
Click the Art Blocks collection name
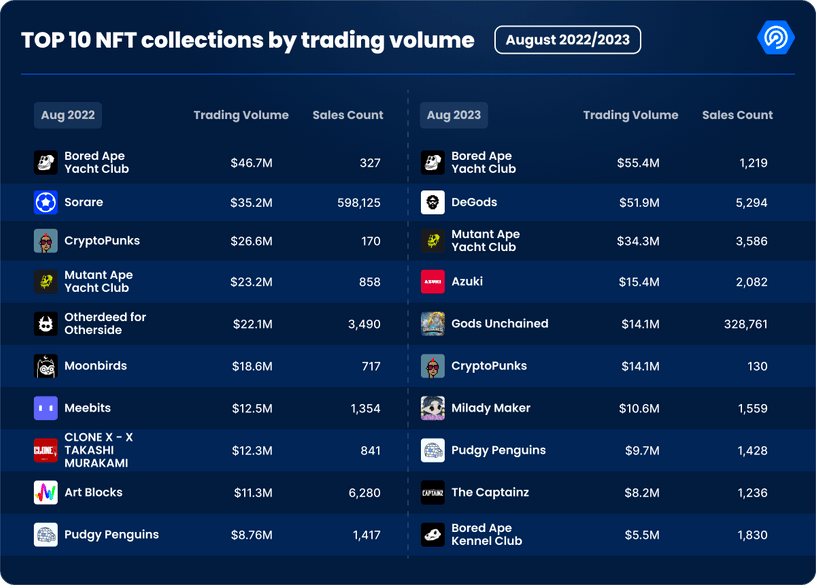(x=94, y=492)
